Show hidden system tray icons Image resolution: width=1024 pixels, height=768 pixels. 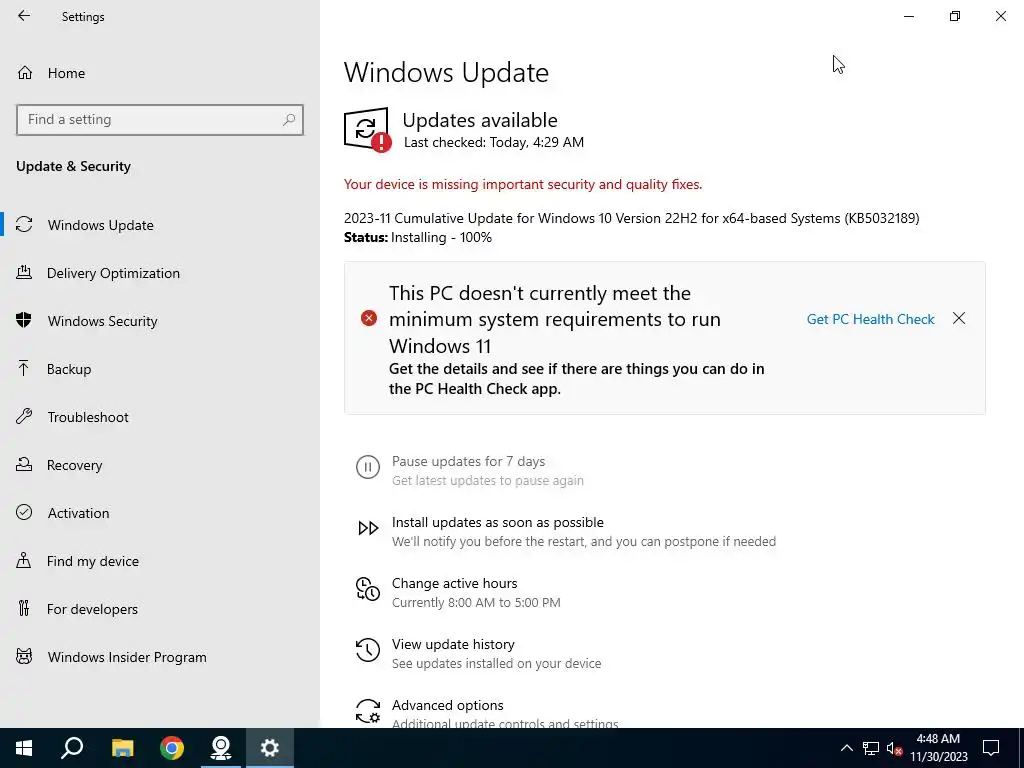click(846, 748)
